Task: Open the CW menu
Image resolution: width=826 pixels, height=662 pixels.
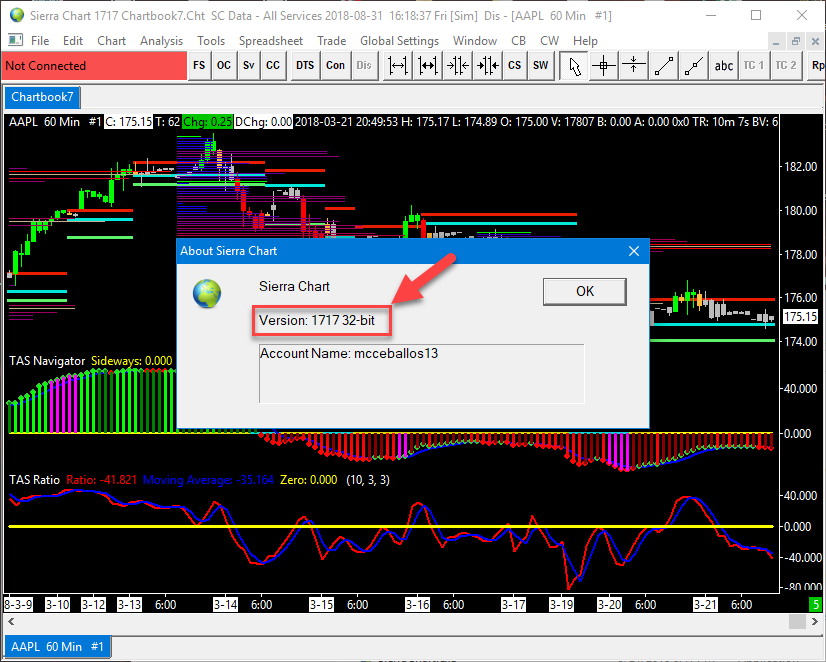Action: pyautogui.click(x=549, y=41)
